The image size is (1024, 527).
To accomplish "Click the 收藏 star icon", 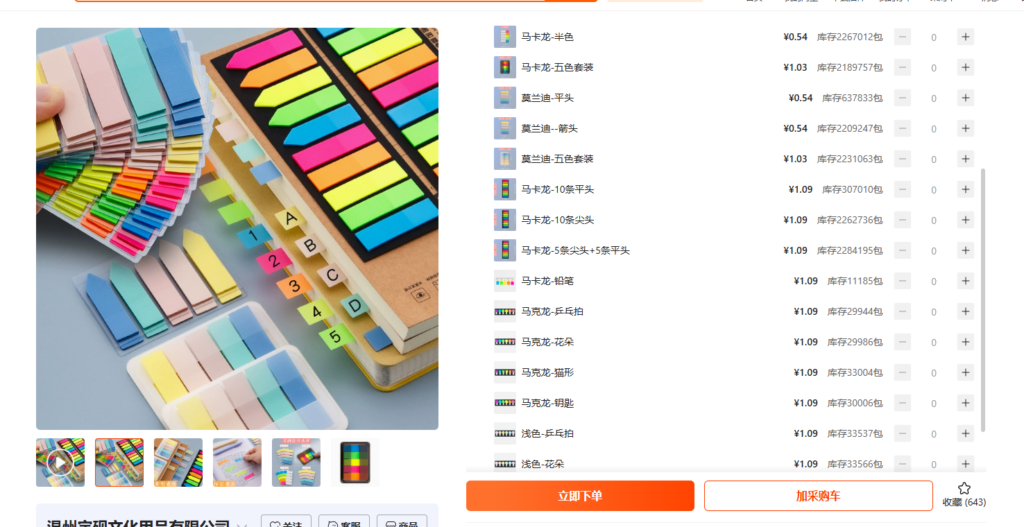I will pos(964,488).
